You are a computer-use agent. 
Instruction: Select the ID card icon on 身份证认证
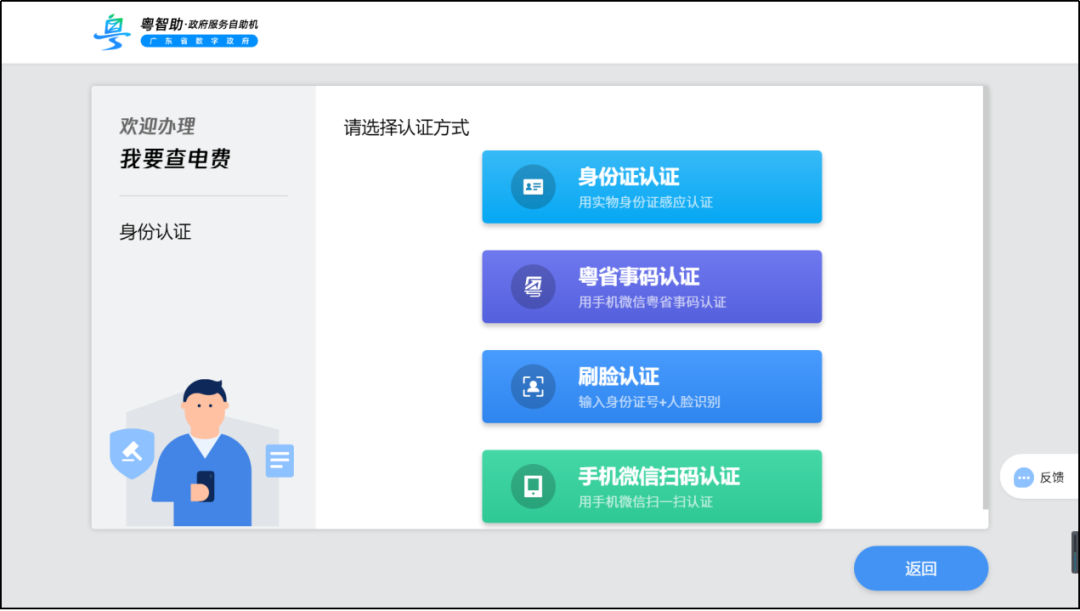(x=531, y=187)
